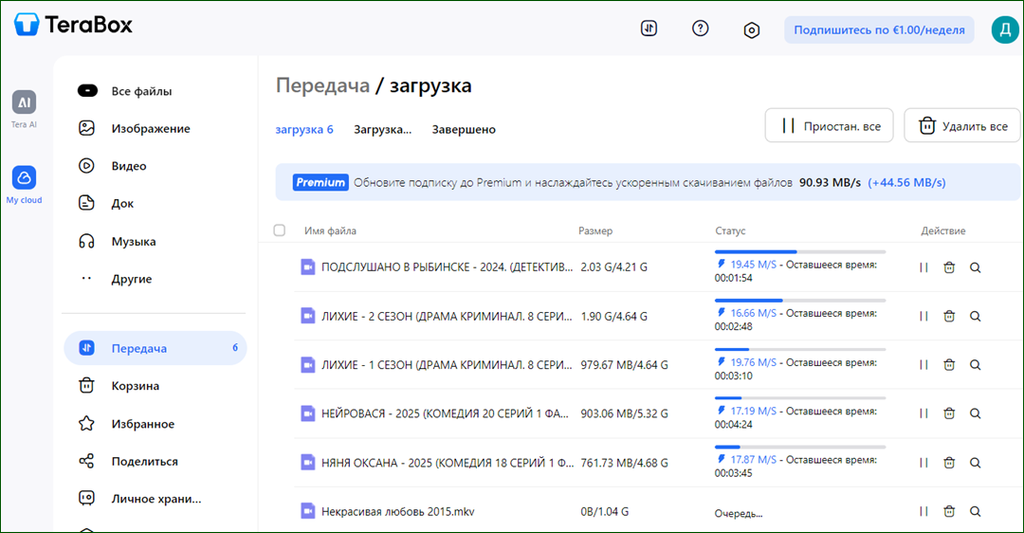Click magnifier icon for Некрасивая любовь 2015.mkv
1024x533 pixels.
(x=975, y=511)
